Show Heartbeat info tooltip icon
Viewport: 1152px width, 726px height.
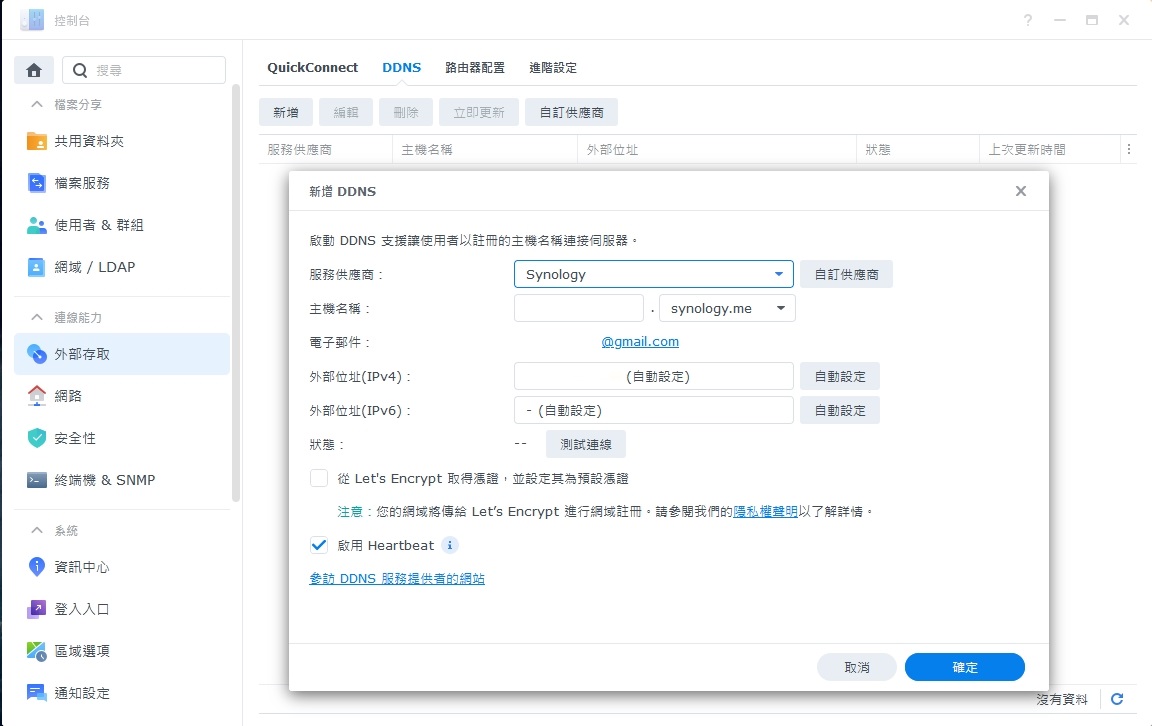point(450,545)
